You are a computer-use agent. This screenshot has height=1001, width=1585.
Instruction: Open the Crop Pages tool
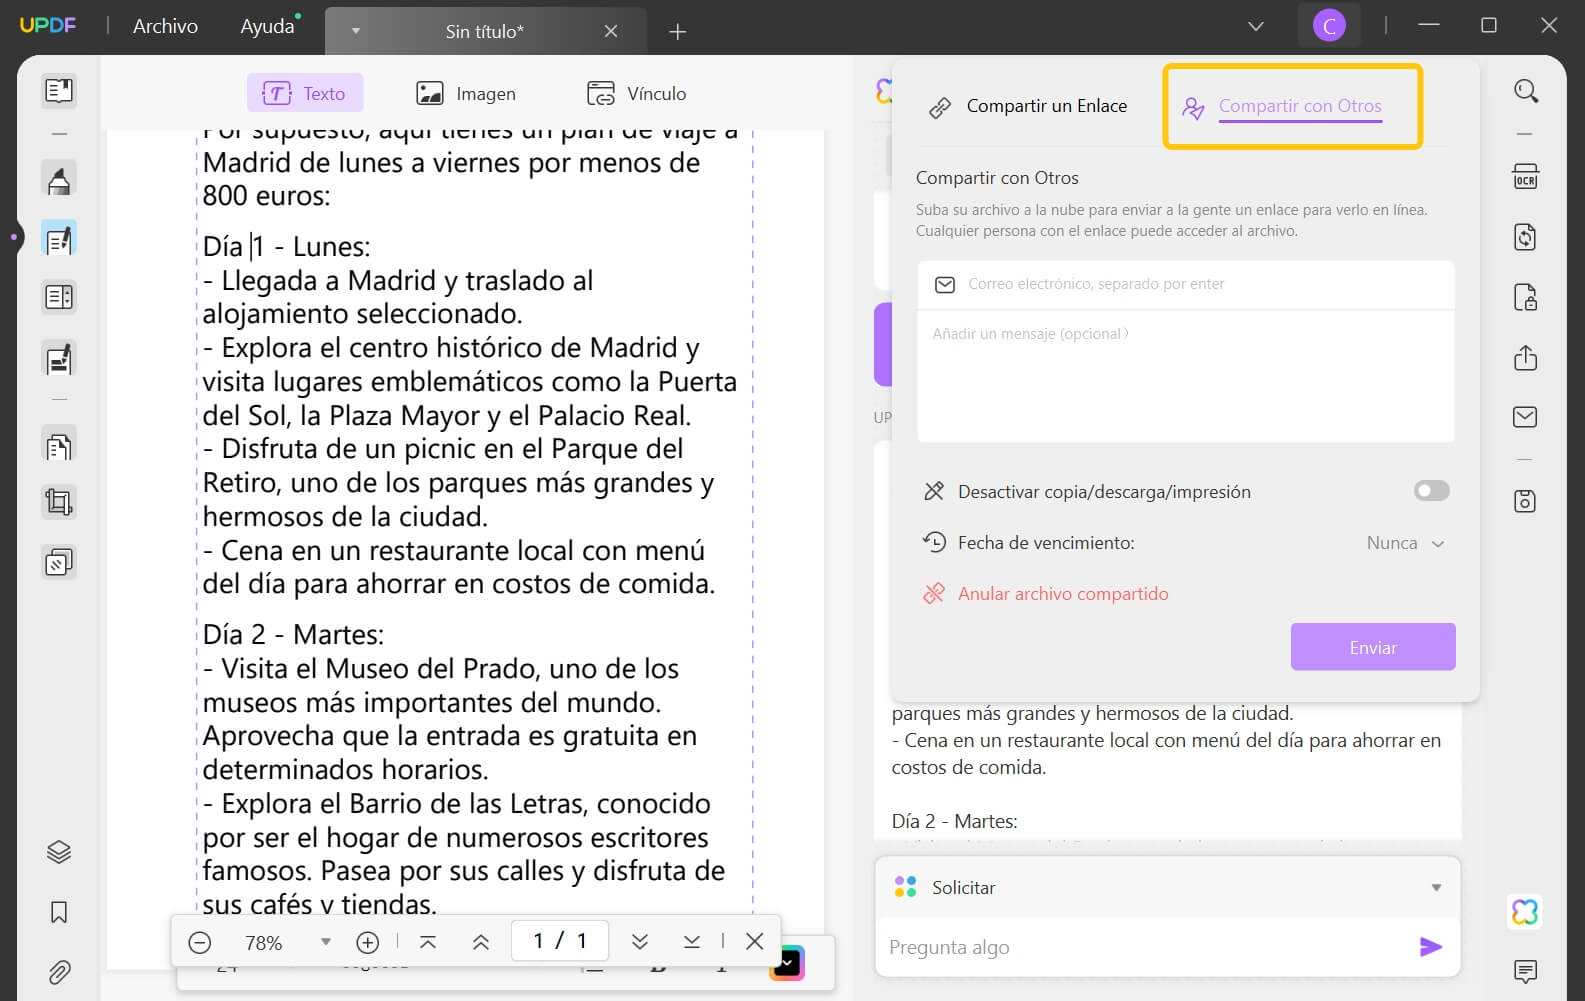tap(59, 502)
